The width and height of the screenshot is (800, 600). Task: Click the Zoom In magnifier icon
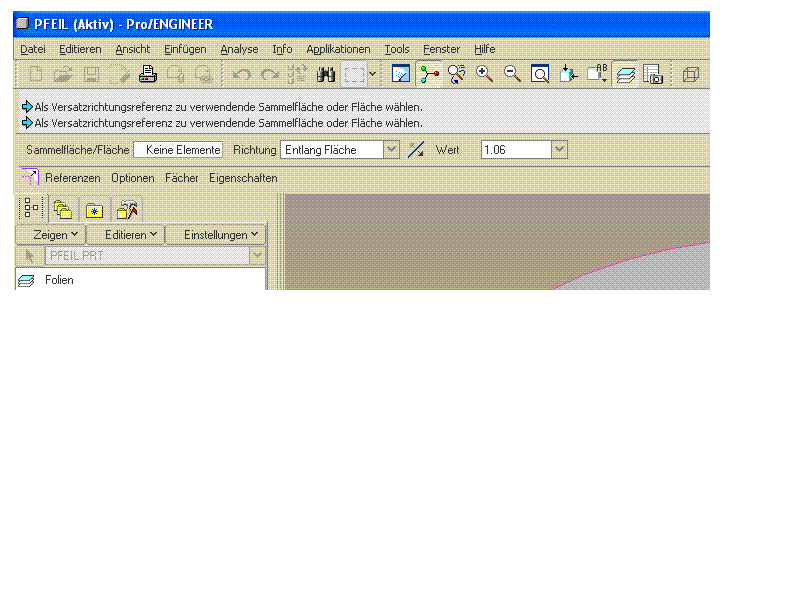pos(484,74)
